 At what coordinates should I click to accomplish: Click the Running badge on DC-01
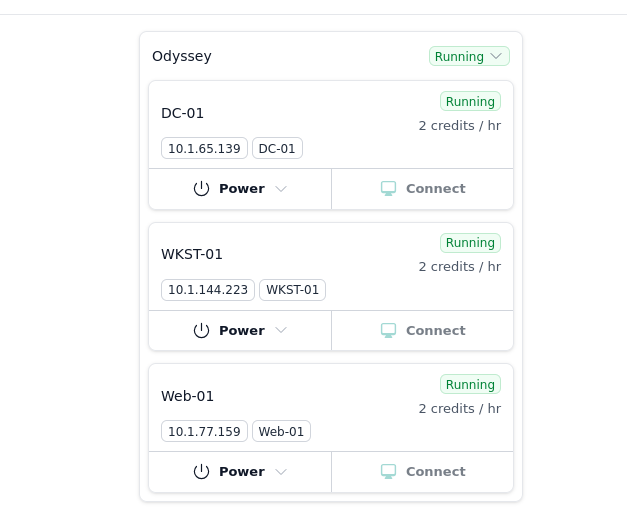pos(470,102)
